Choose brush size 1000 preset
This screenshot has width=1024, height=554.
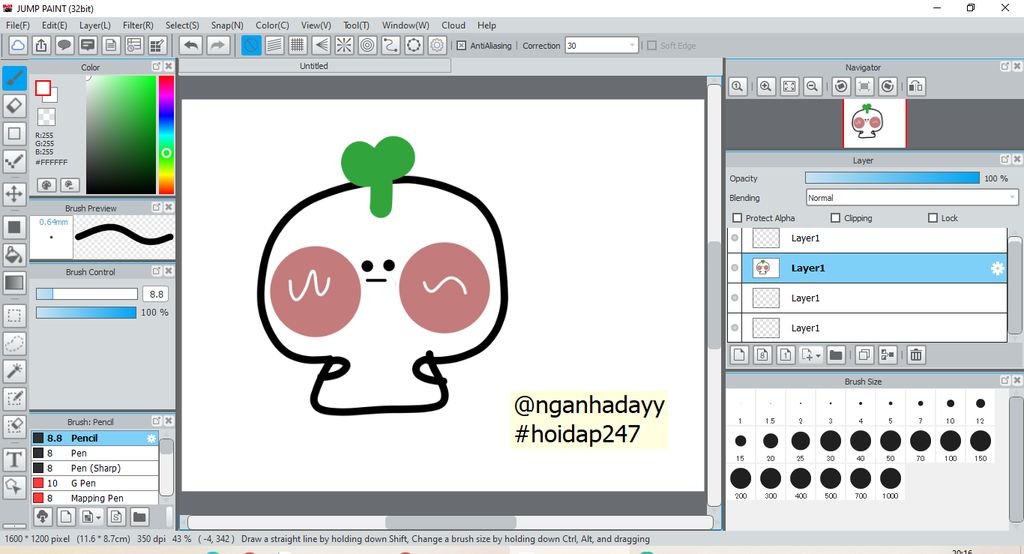click(890, 483)
